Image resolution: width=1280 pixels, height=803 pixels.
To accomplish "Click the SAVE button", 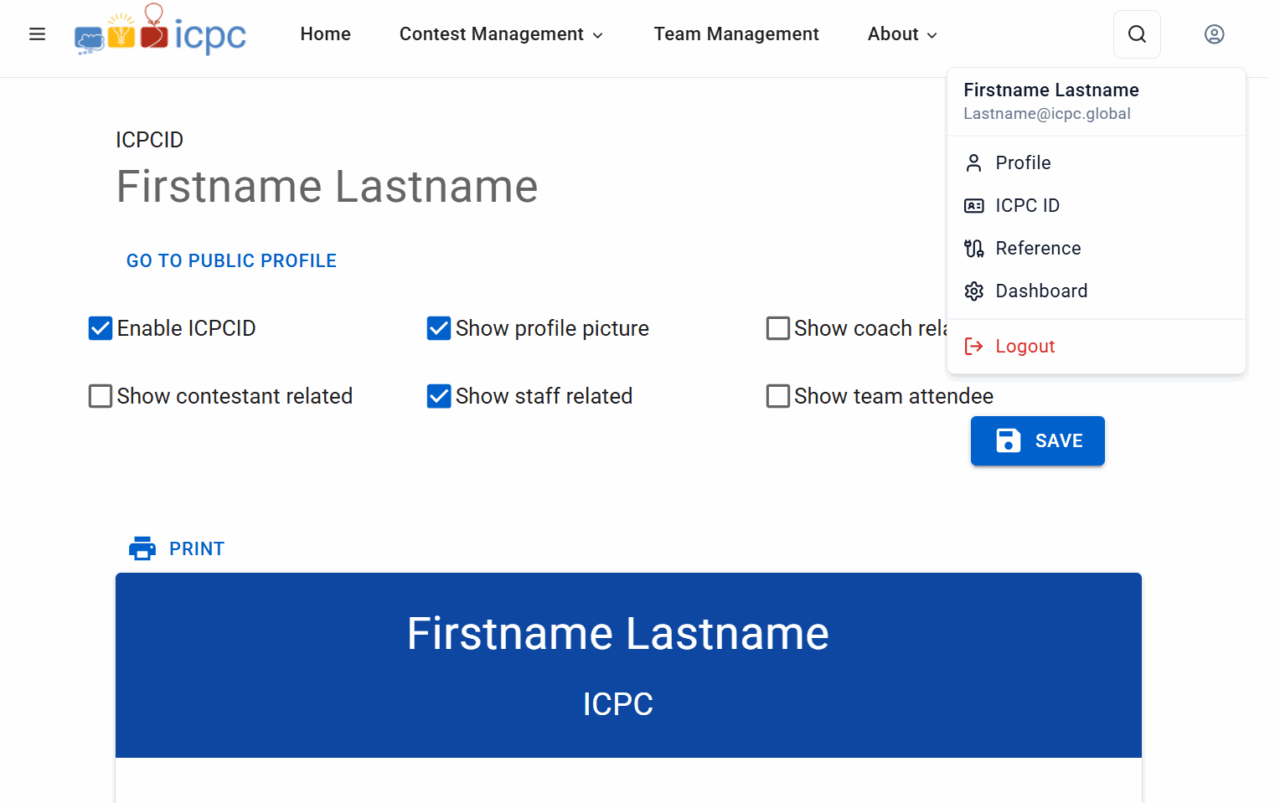I will tap(1038, 441).
